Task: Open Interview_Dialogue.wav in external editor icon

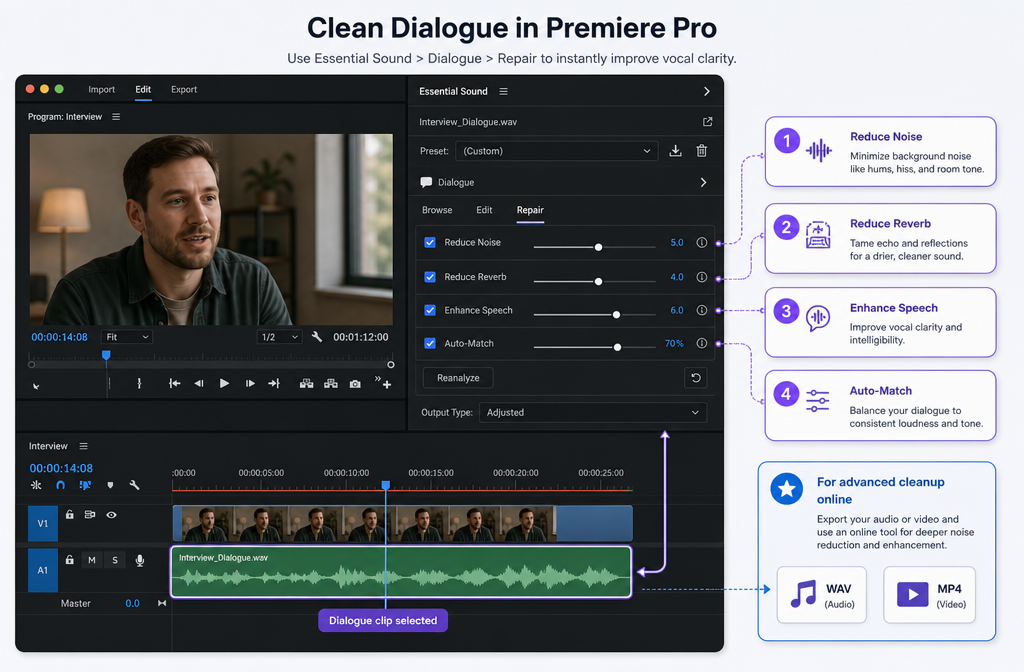Action: pos(707,121)
